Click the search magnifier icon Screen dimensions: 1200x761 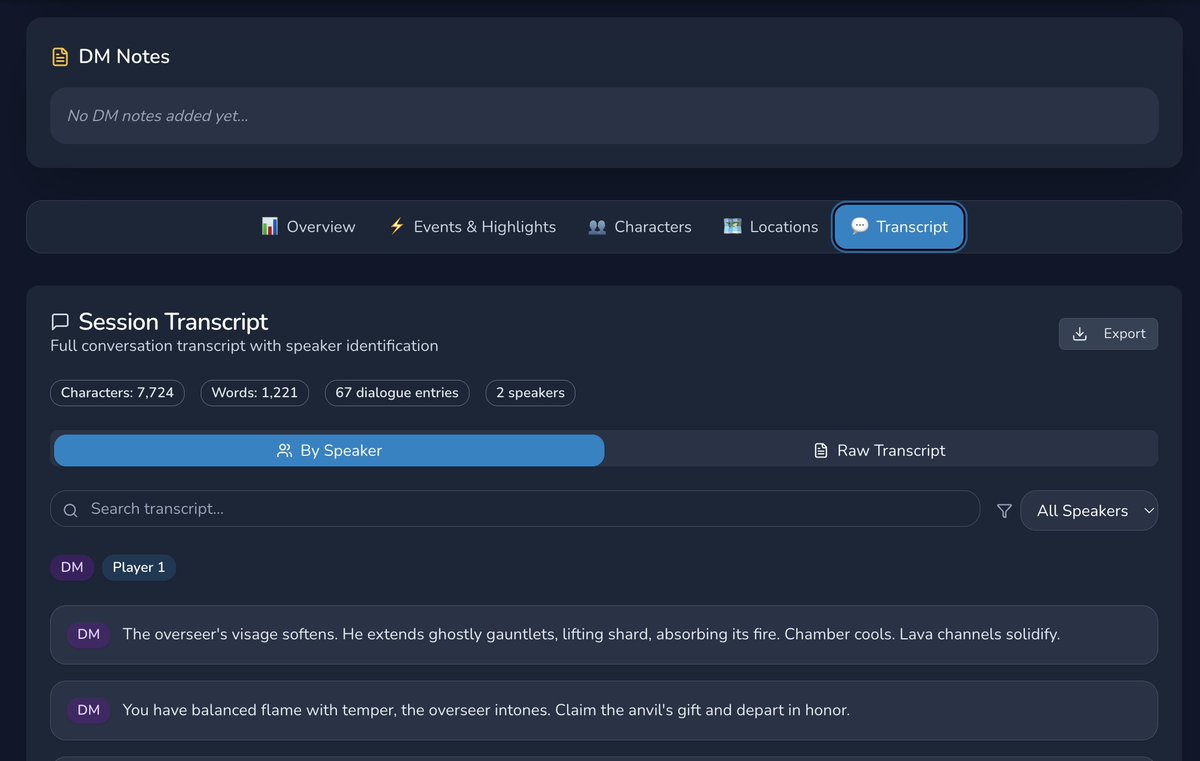point(70,510)
